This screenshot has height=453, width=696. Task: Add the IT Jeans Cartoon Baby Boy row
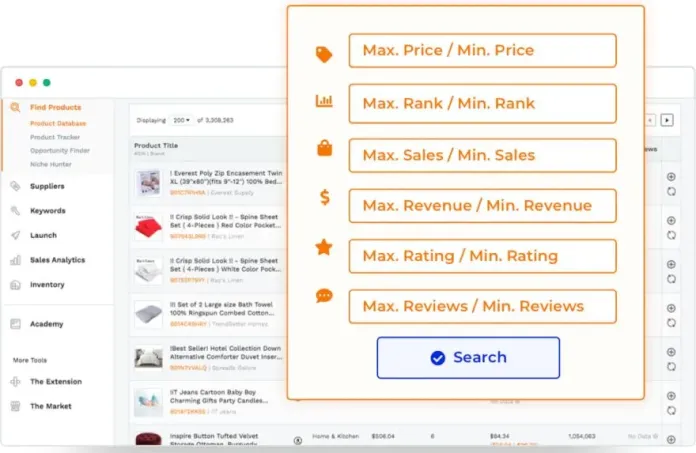[671, 396]
